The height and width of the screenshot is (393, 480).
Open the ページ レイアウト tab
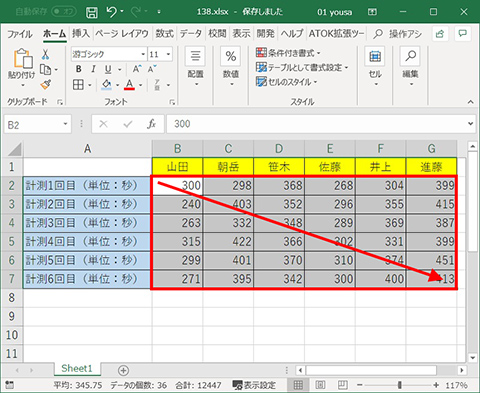coord(122,33)
